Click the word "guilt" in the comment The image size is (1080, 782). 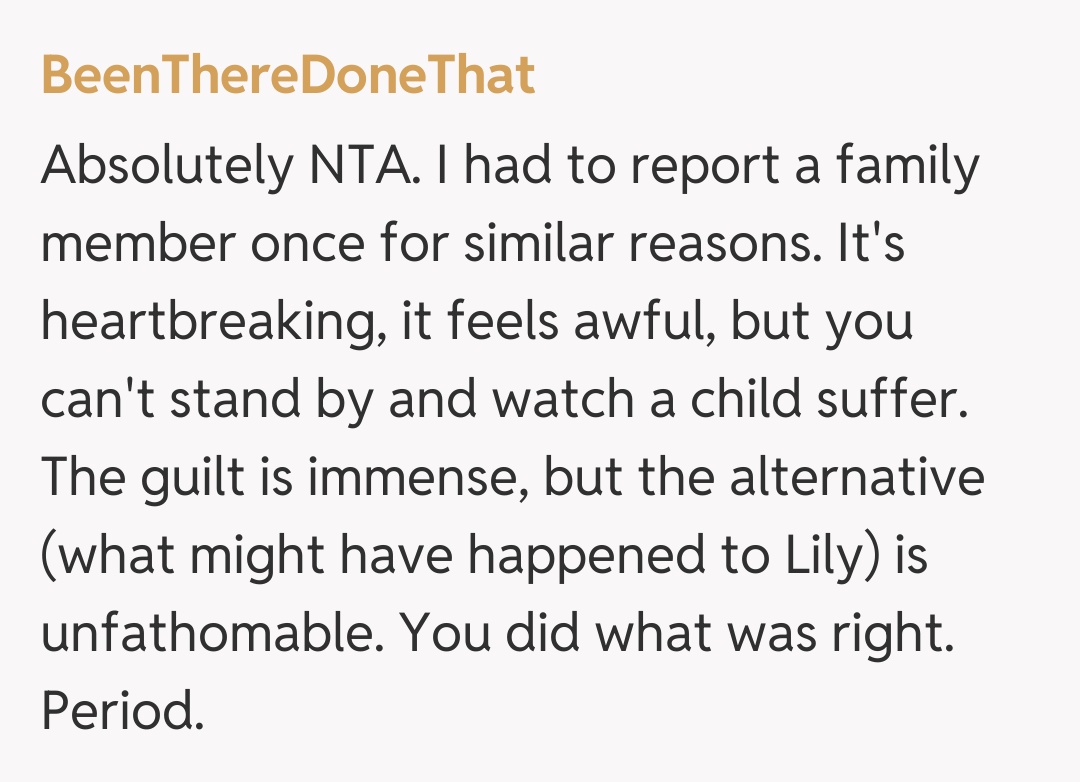tap(189, 479)
